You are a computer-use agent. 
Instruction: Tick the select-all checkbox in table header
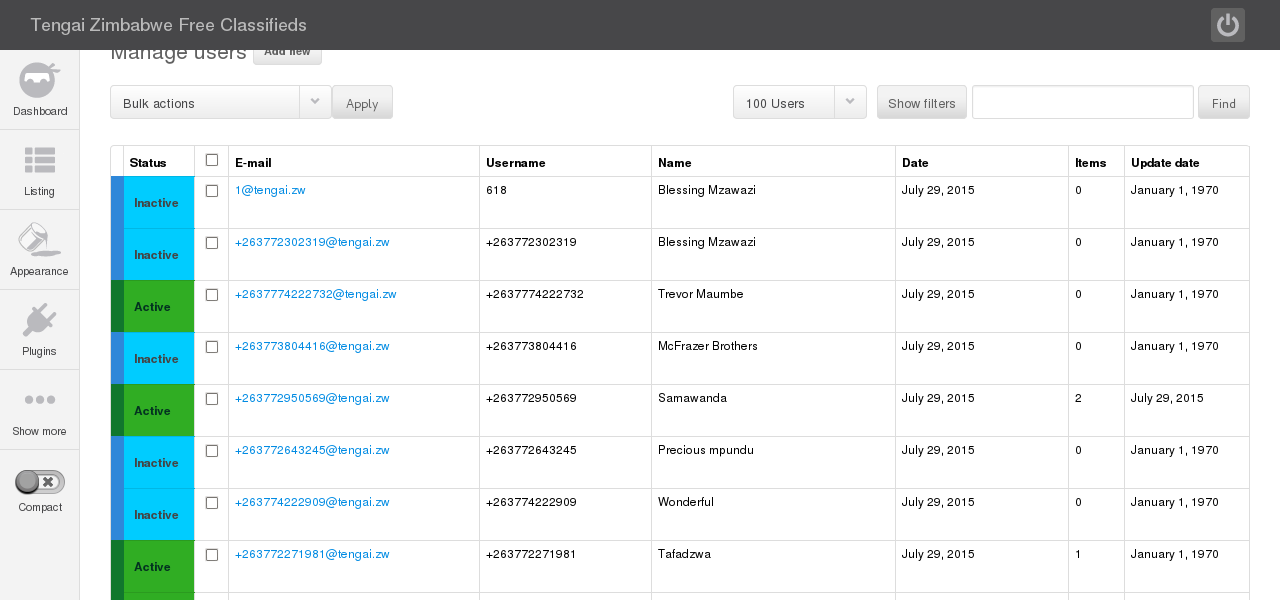[x=211, y=160]
